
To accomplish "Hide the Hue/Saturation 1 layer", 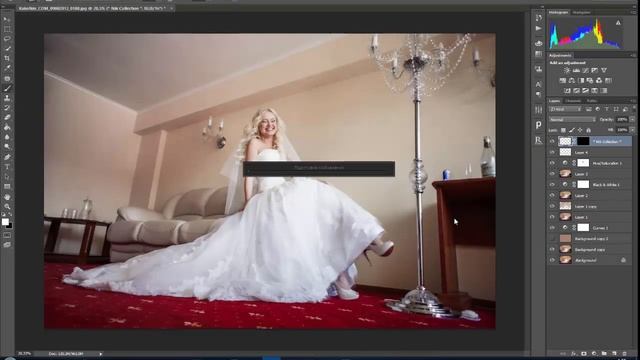I will click(x=552, y=163).
